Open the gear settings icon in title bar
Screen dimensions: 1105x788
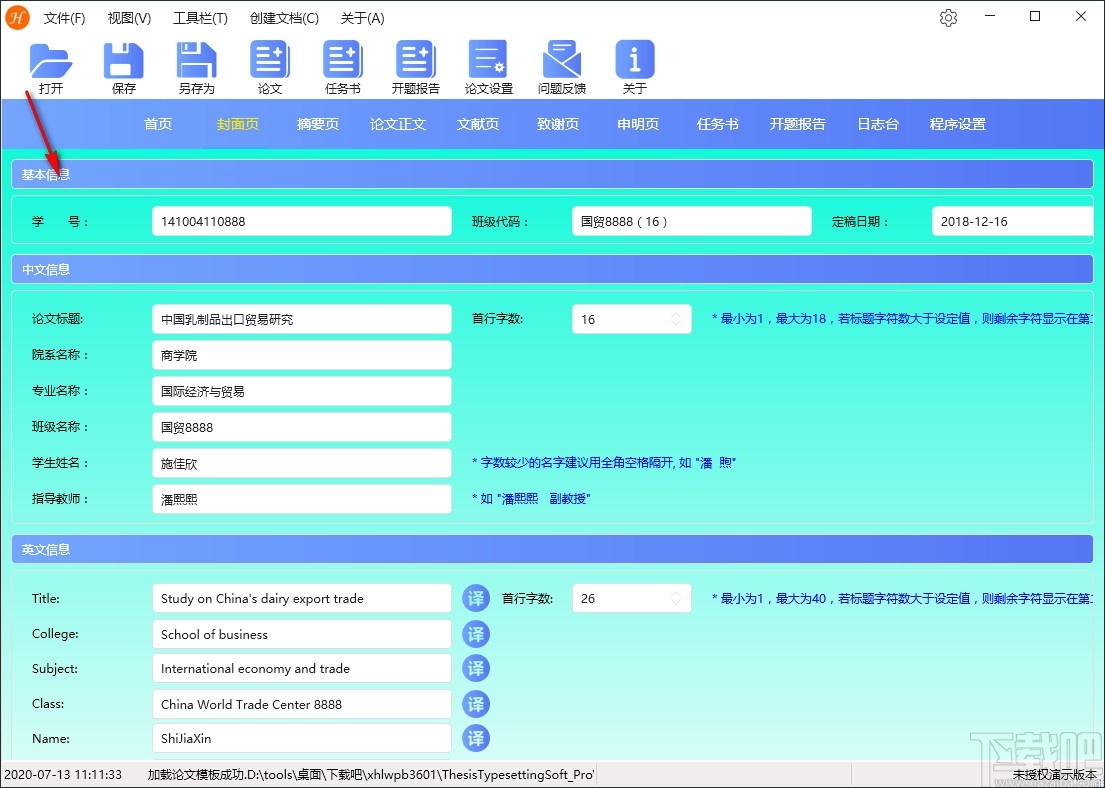click(949, 18)
